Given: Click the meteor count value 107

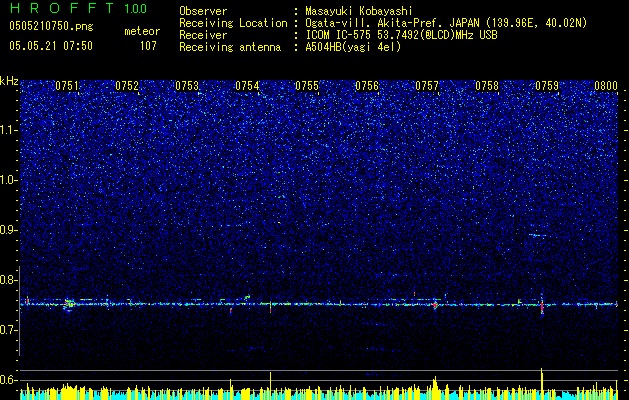Looking at the screenshot, I should pos(148,46).
